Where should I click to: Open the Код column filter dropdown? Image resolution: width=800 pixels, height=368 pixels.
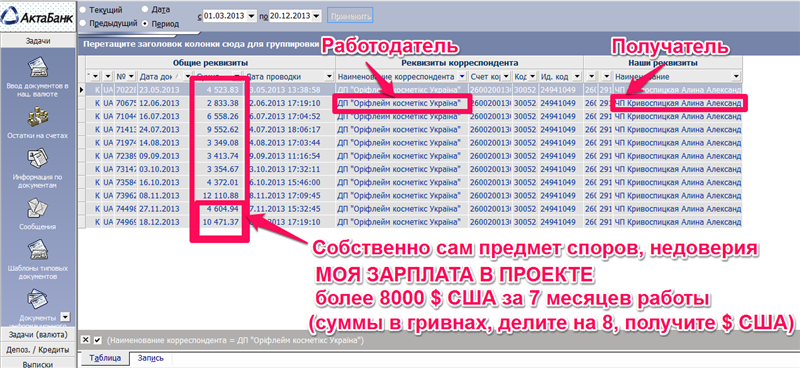[533, 77]
